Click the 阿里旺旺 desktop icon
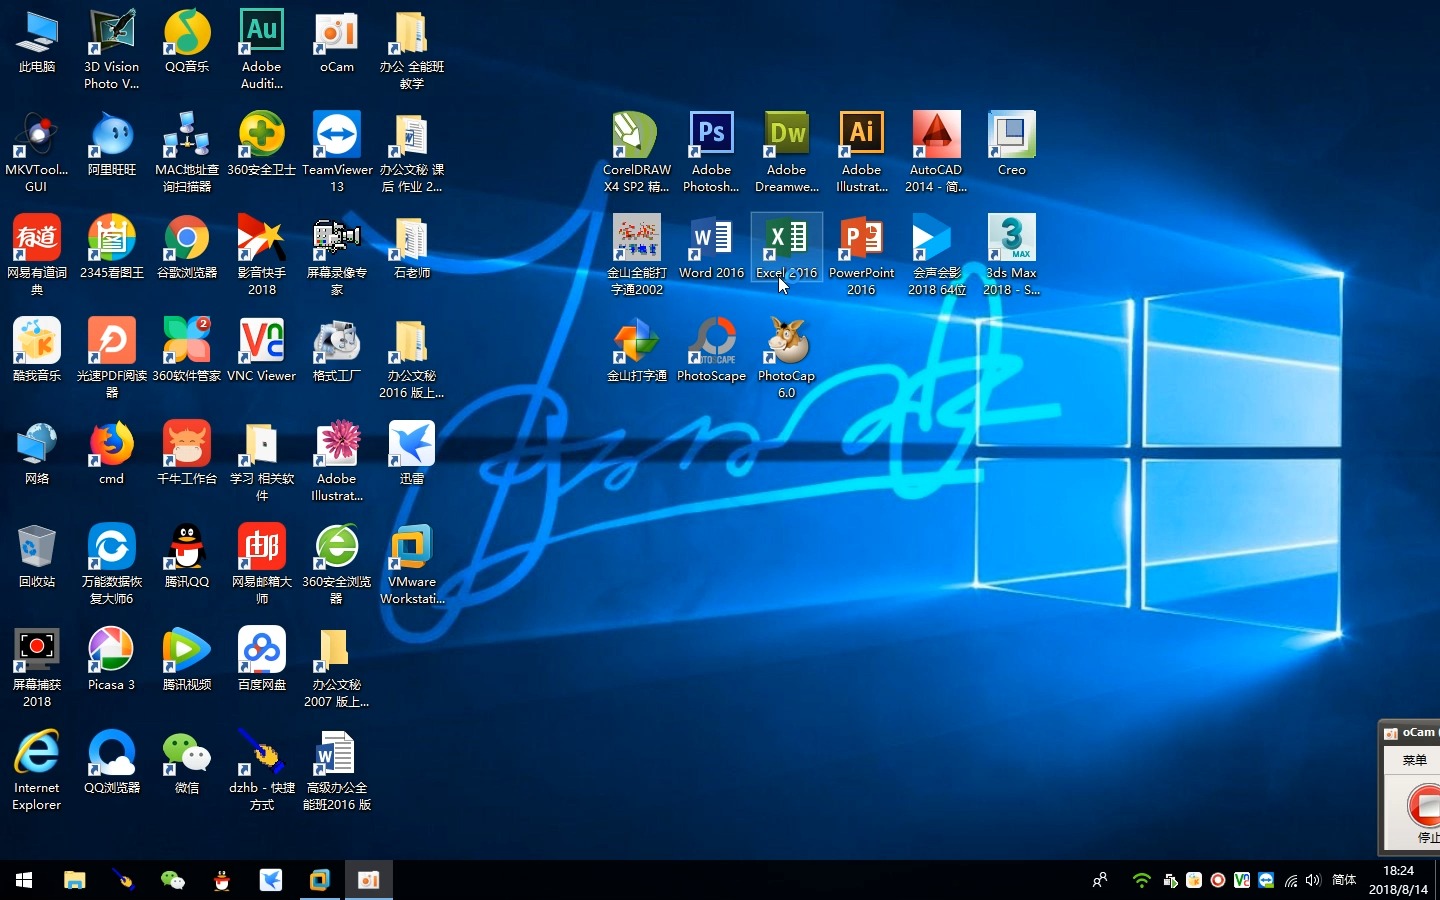This screenshot has width=1440, height=900. point(111,145)
